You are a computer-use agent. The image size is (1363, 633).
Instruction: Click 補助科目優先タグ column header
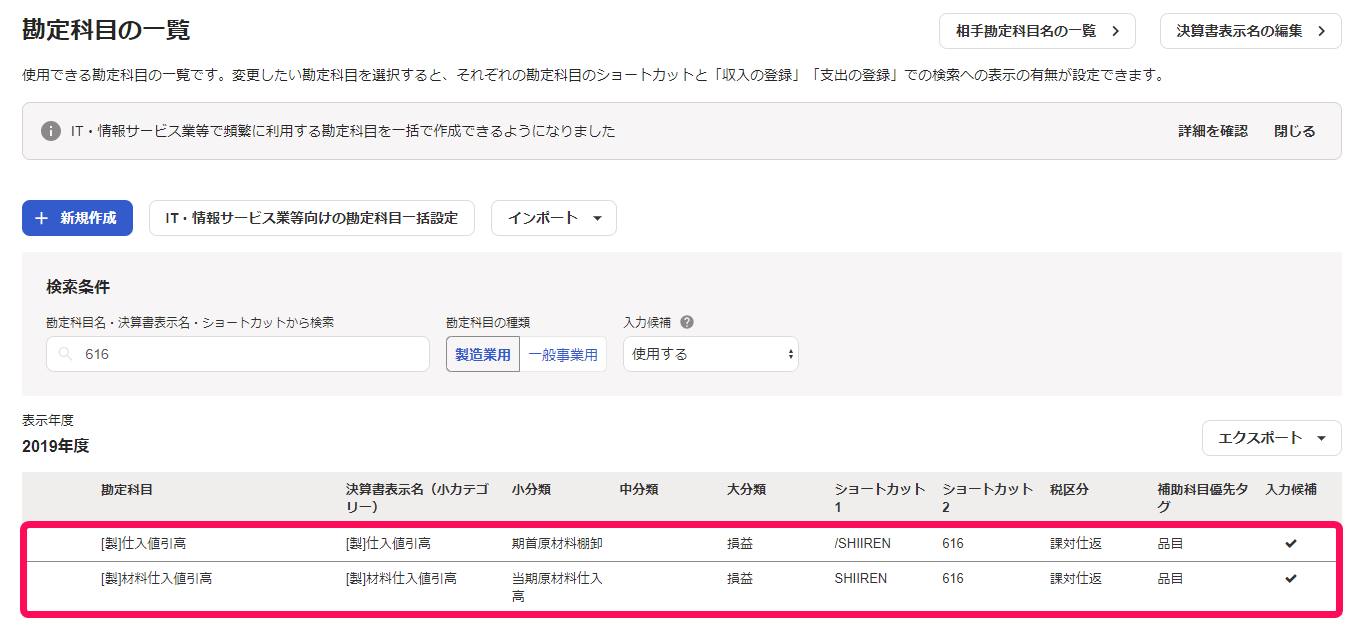click(x=1203, y=498)
